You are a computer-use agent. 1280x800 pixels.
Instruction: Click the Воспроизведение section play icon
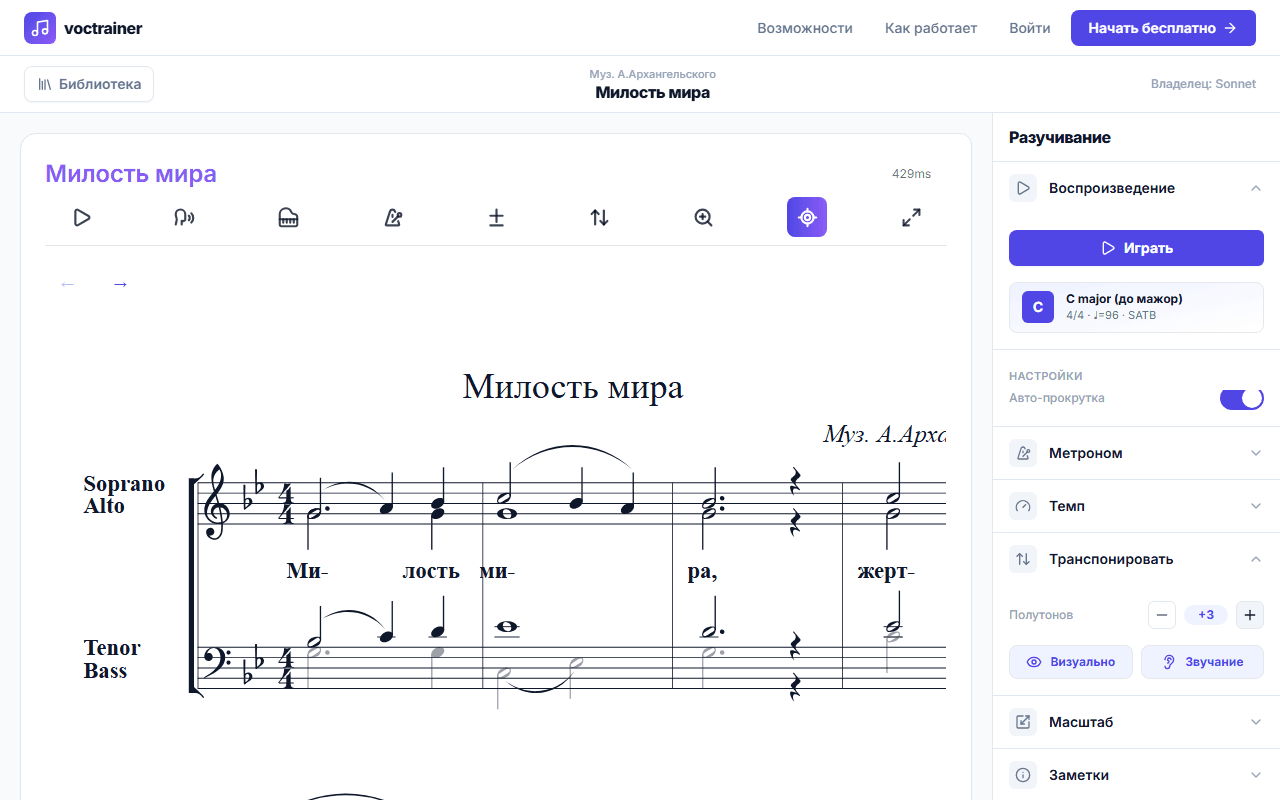[x=1023, y=188]
